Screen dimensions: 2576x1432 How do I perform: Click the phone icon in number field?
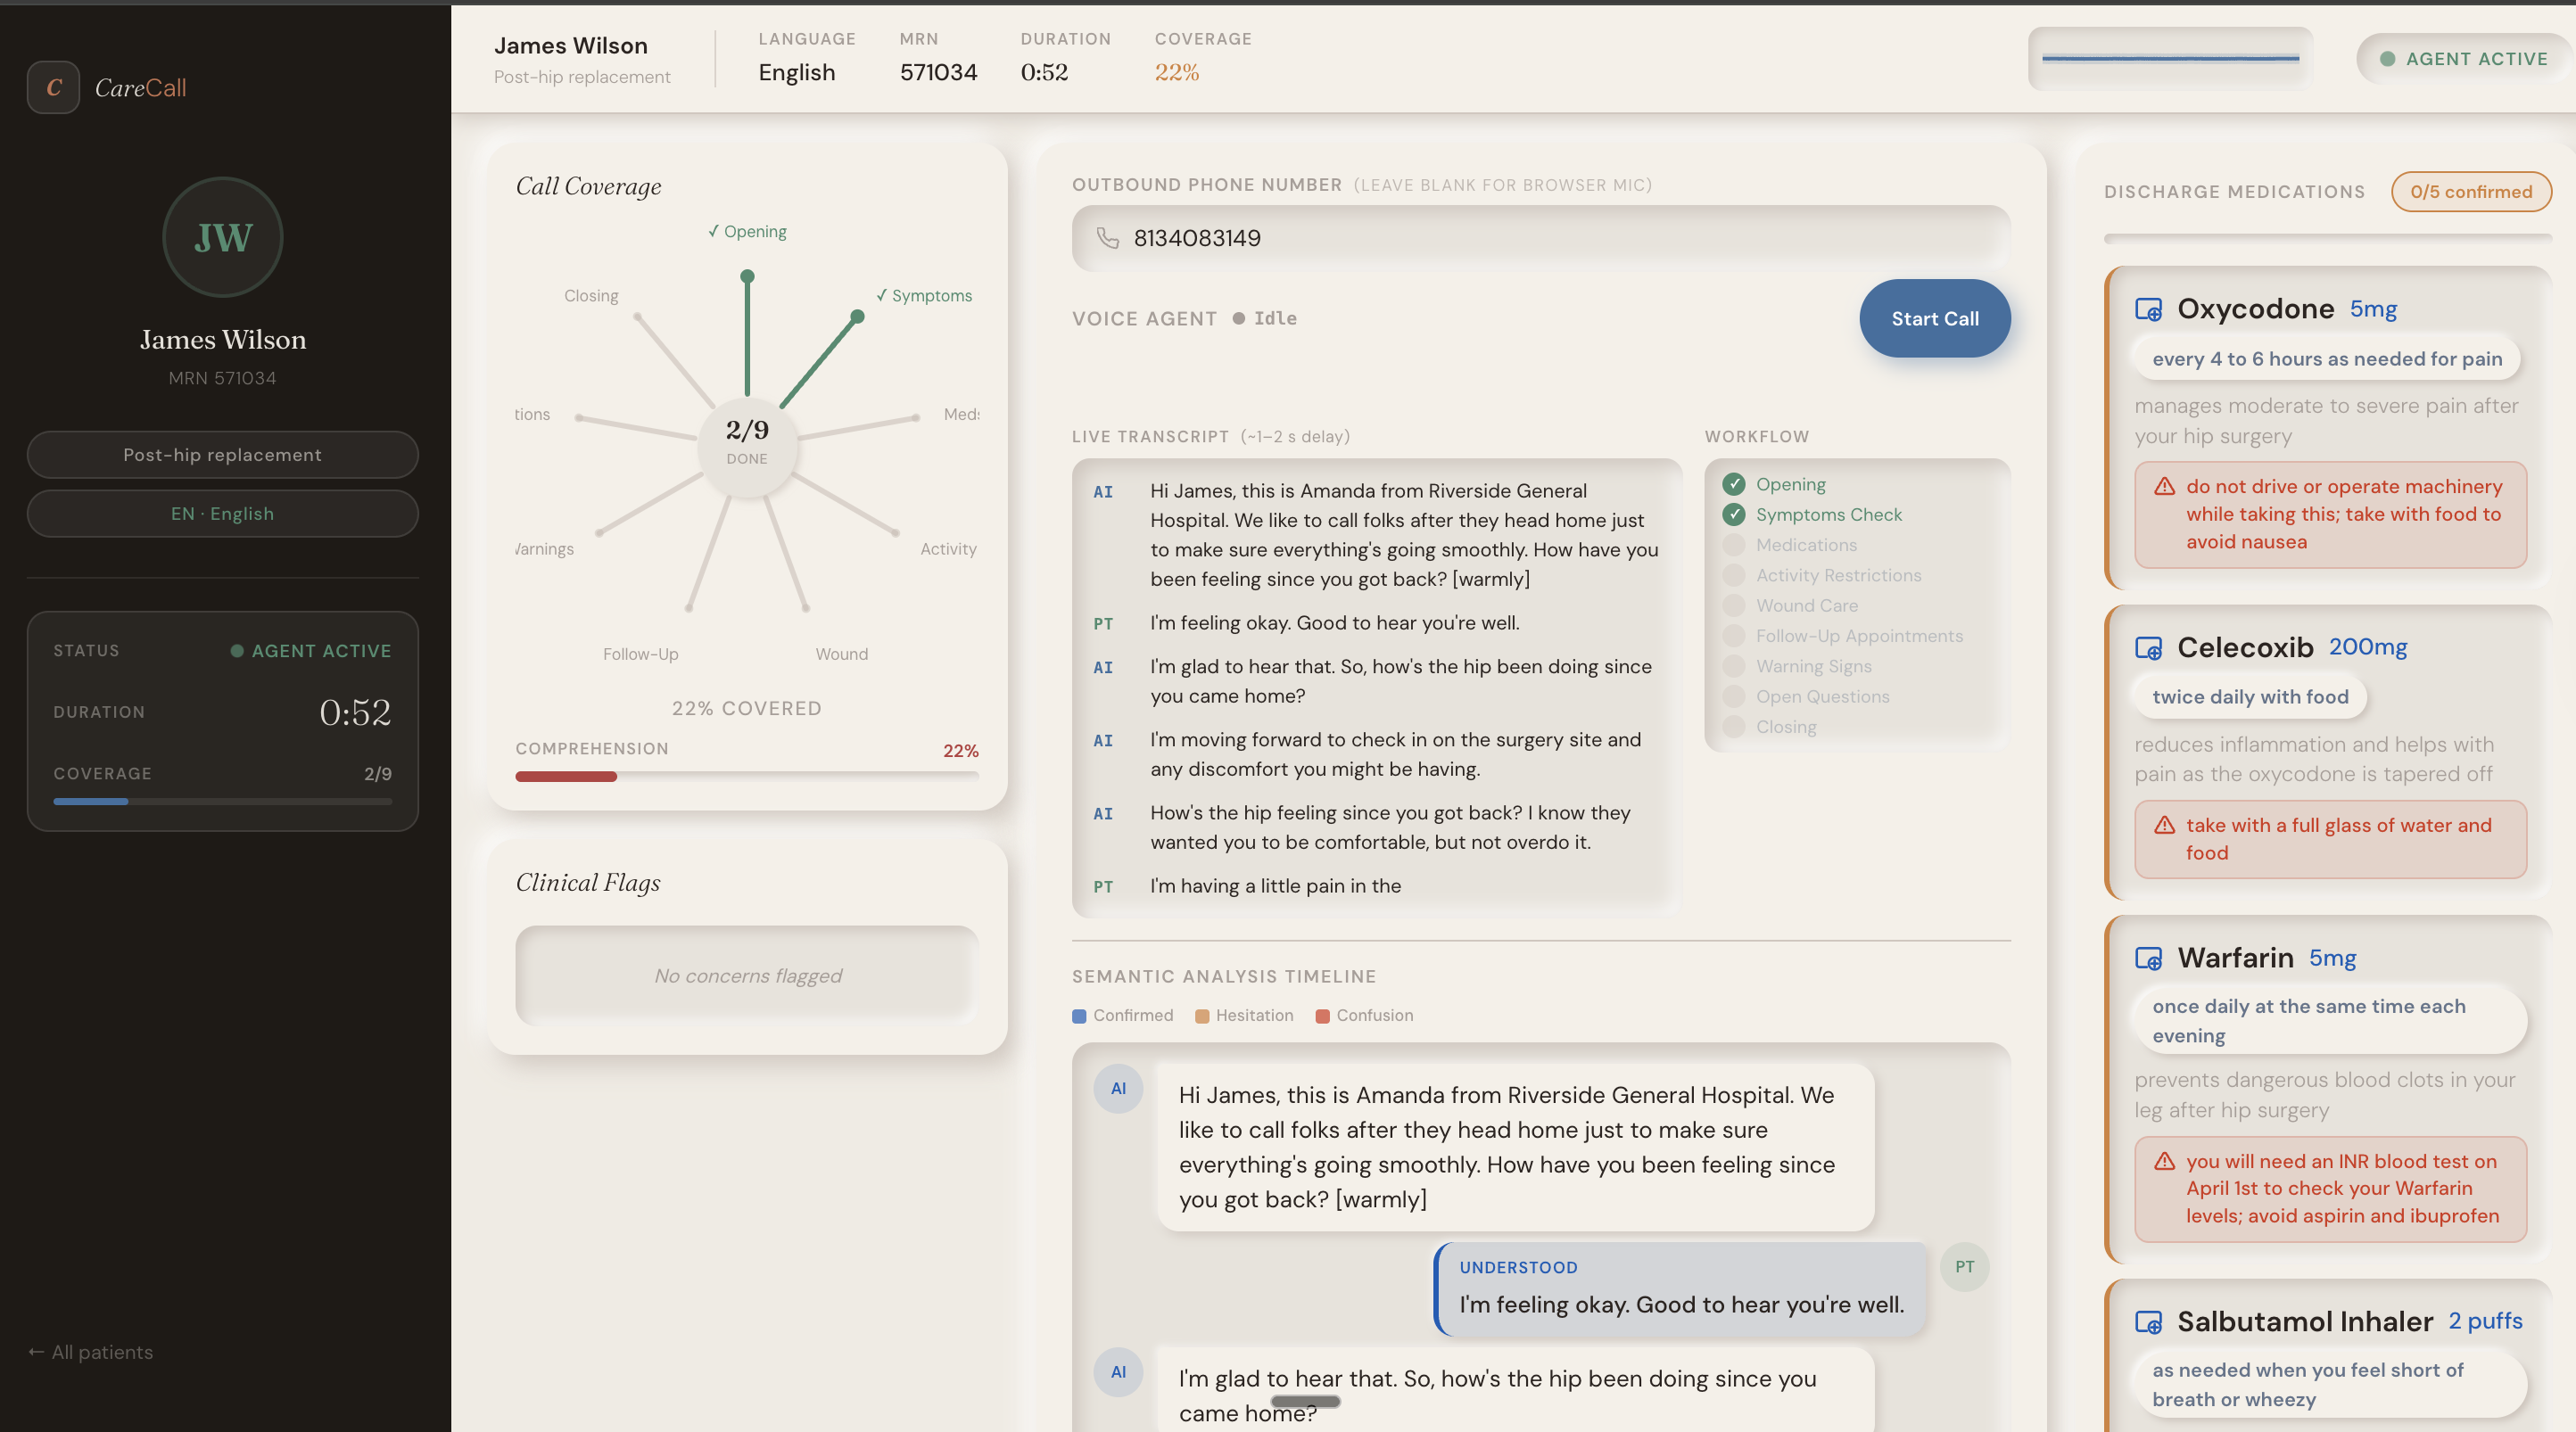point(1107,238)
